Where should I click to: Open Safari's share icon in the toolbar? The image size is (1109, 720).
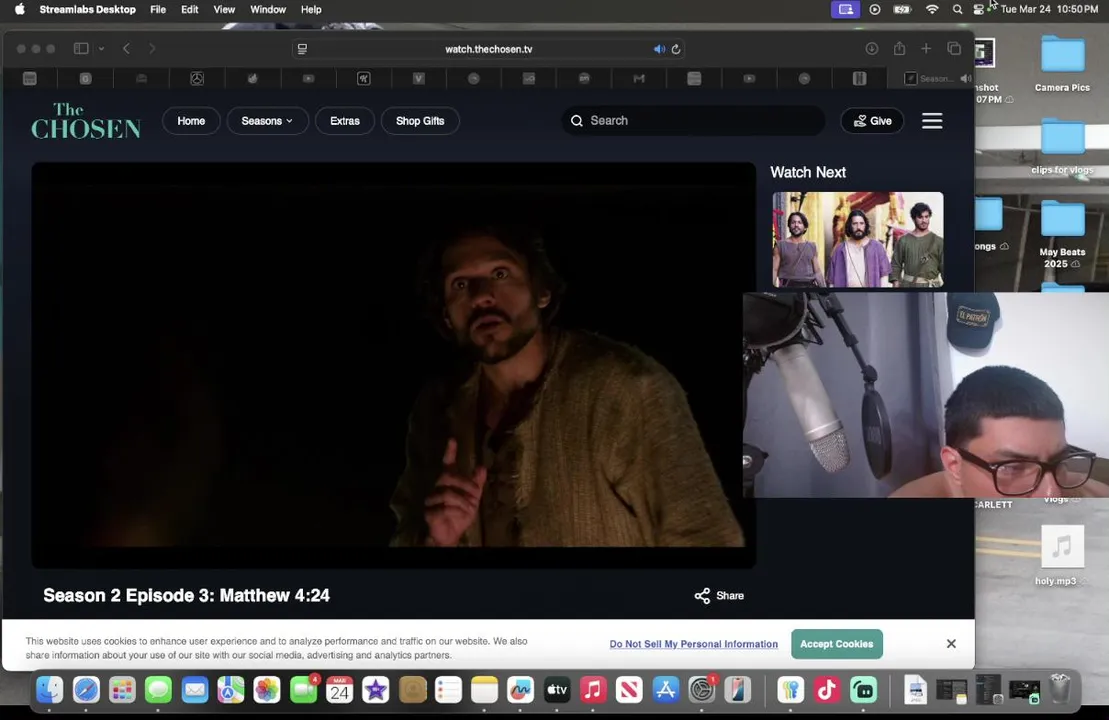pyautogui.click(x=899, y=48)
